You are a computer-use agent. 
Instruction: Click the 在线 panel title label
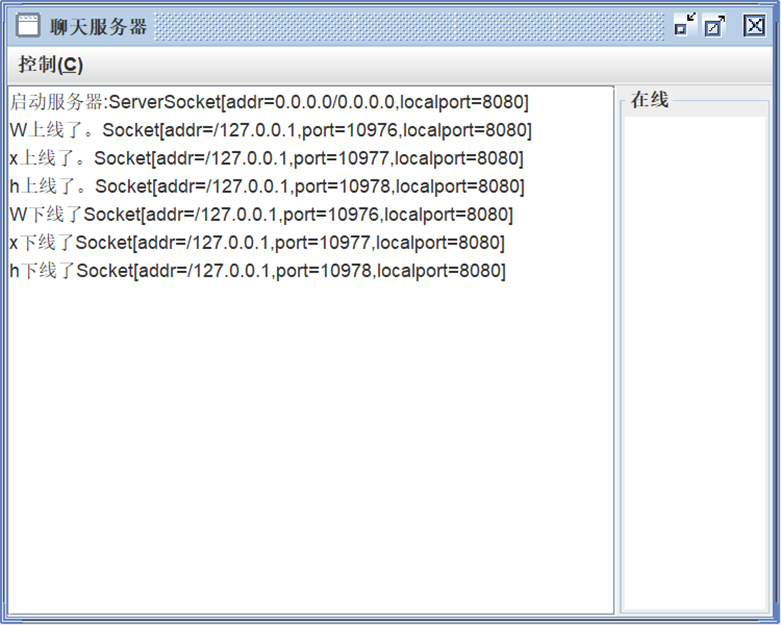coord(649,100)
